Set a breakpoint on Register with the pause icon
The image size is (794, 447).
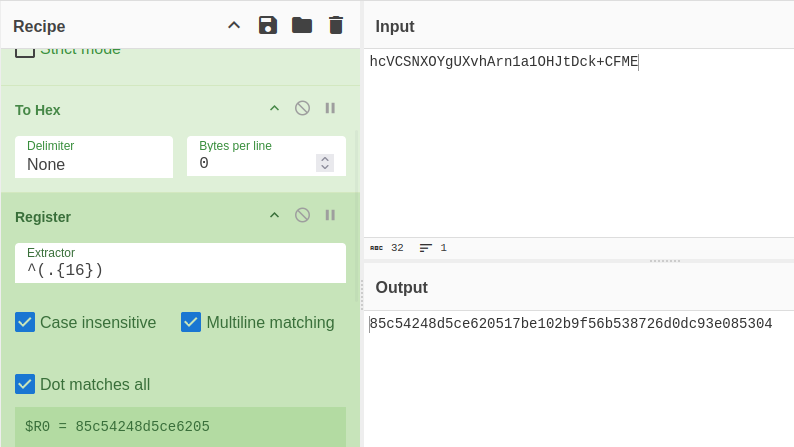330,215
